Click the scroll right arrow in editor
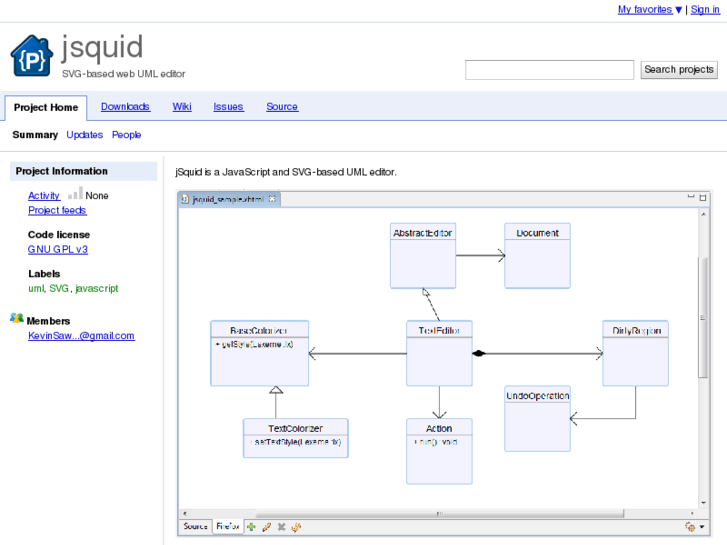The width and height of the screenshot is (727, 545). coord(692,513)
